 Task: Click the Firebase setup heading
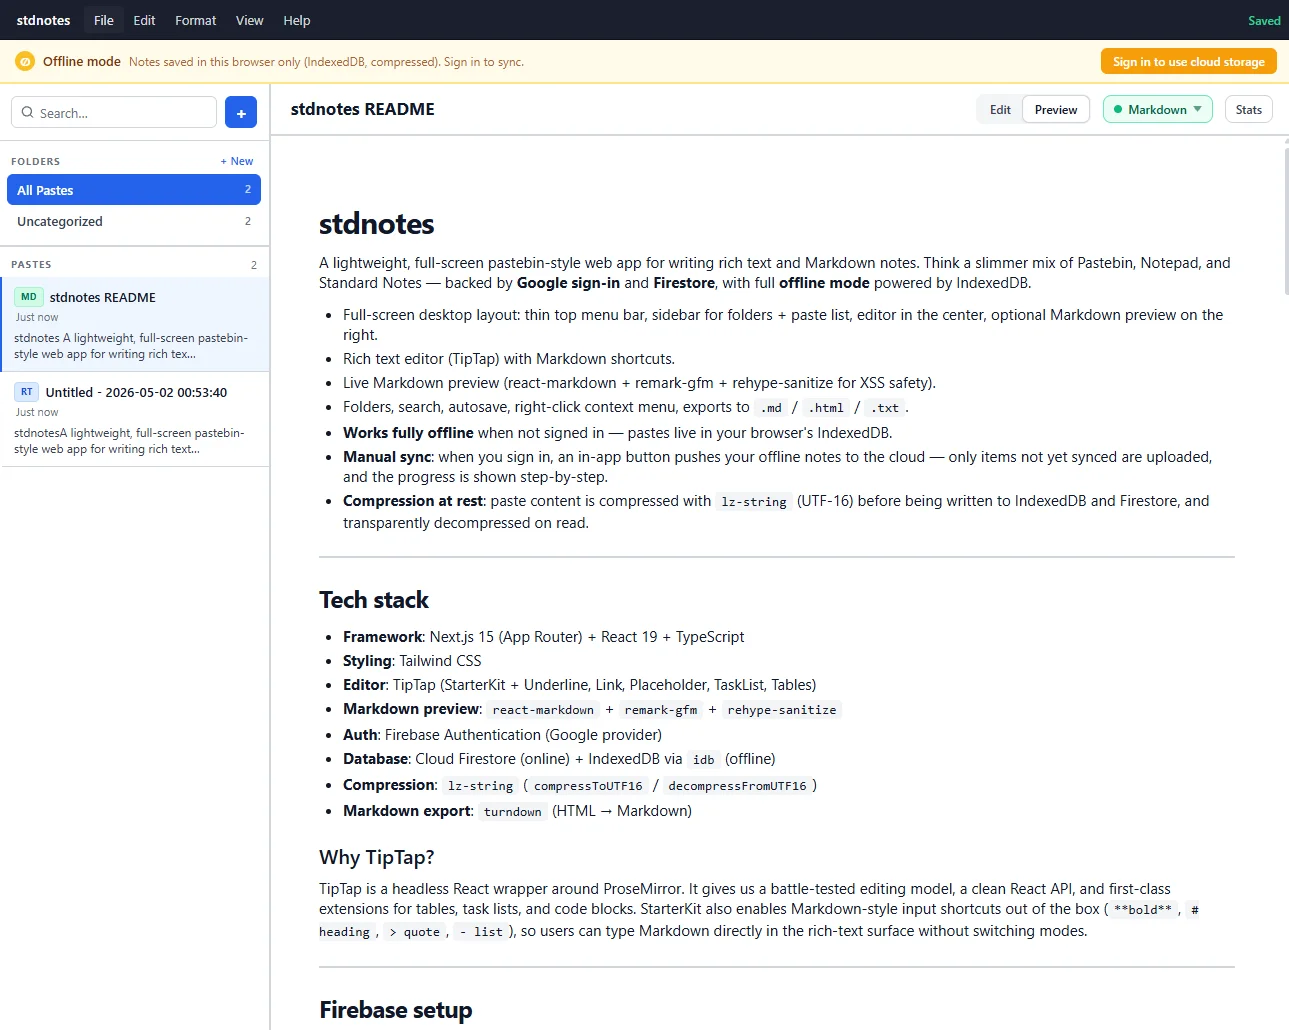point(396,1010)
